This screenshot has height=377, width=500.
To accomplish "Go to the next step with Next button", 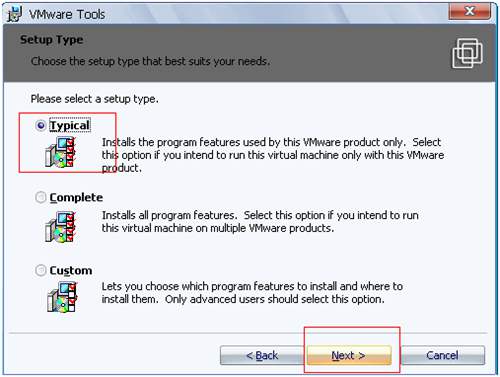I will (x=349, y=355).
